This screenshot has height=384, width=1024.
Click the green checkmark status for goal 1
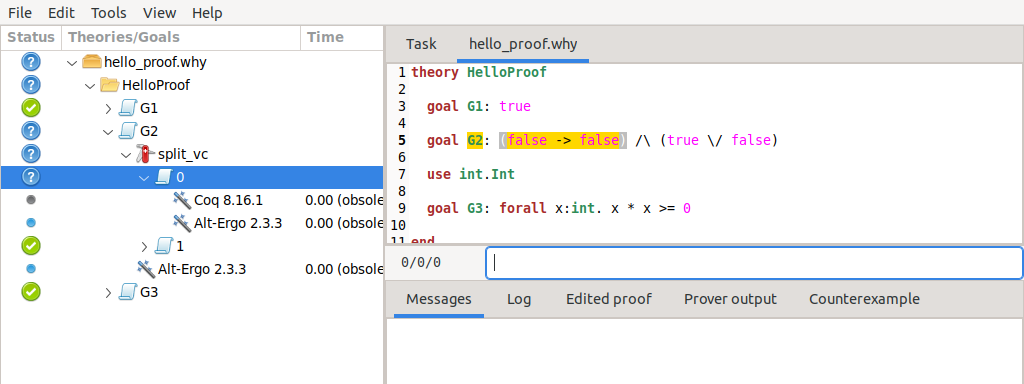(x=31, y=246)
